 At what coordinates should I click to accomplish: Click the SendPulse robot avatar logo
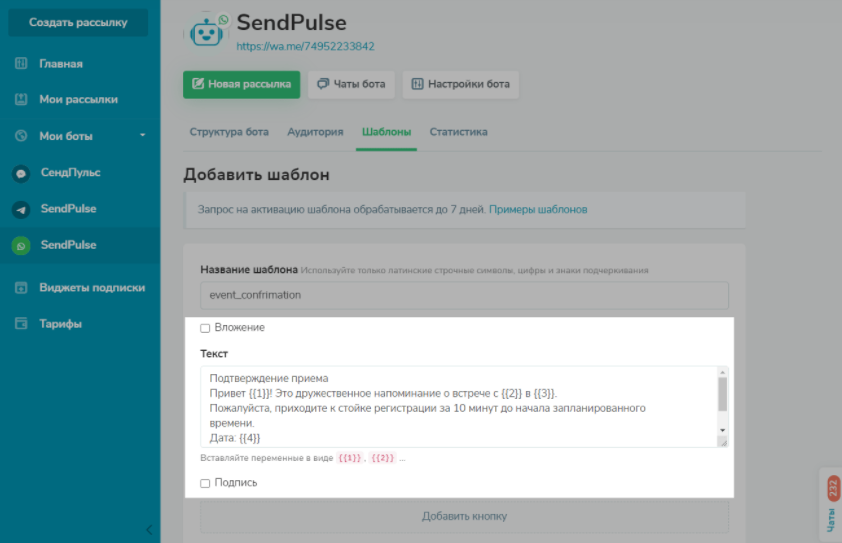[x=206, y=30]
